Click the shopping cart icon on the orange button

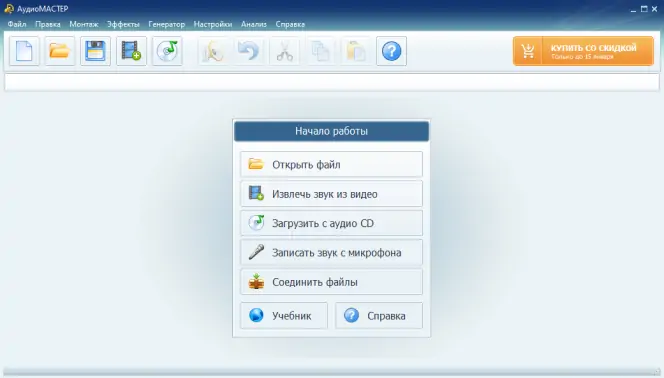point(528,51)
